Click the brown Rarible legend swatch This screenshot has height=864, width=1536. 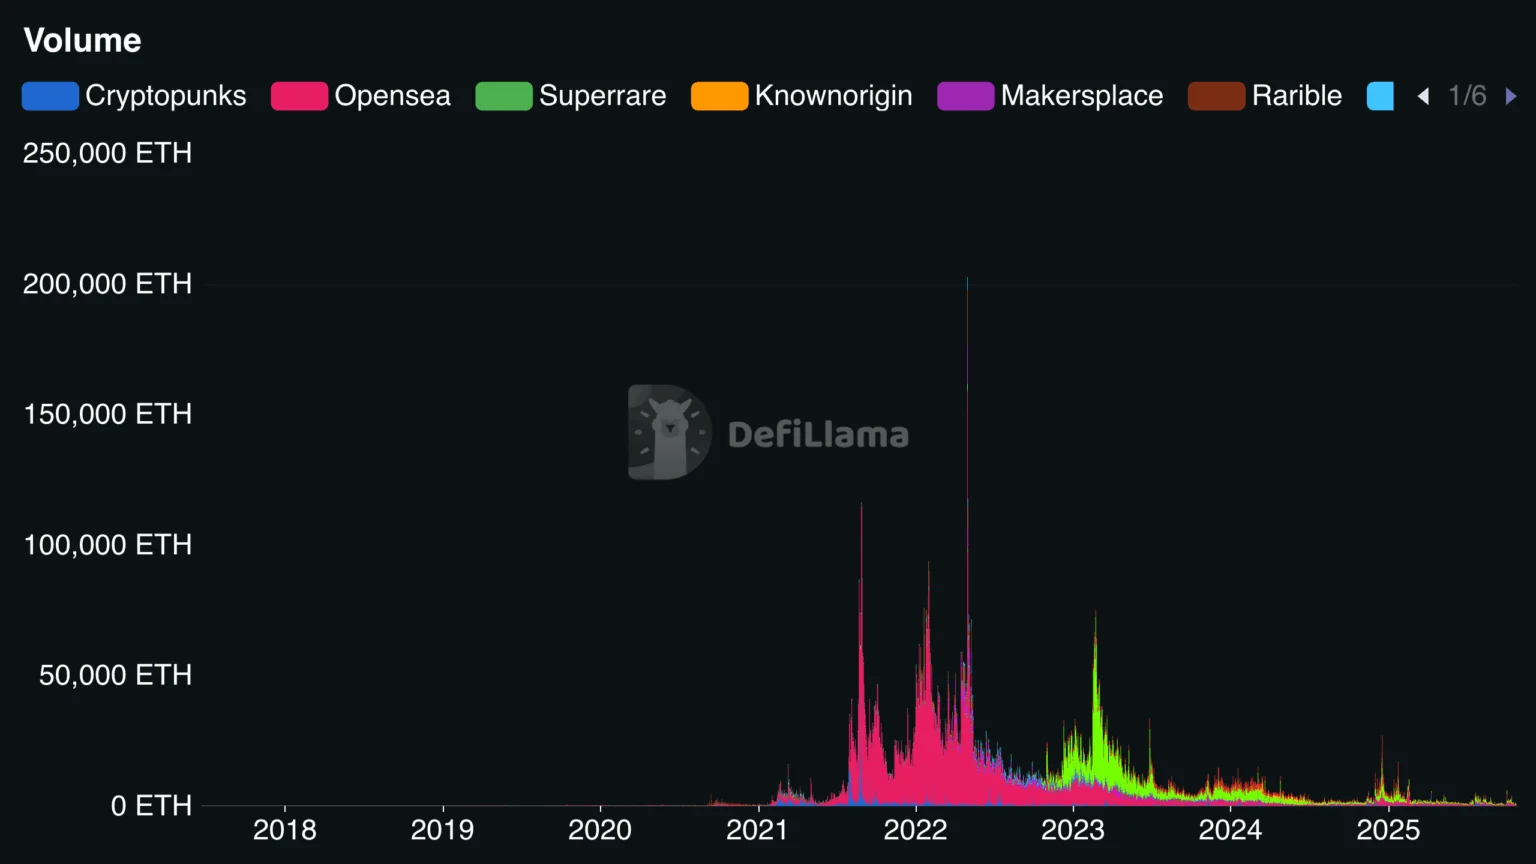coord(1216,96)
